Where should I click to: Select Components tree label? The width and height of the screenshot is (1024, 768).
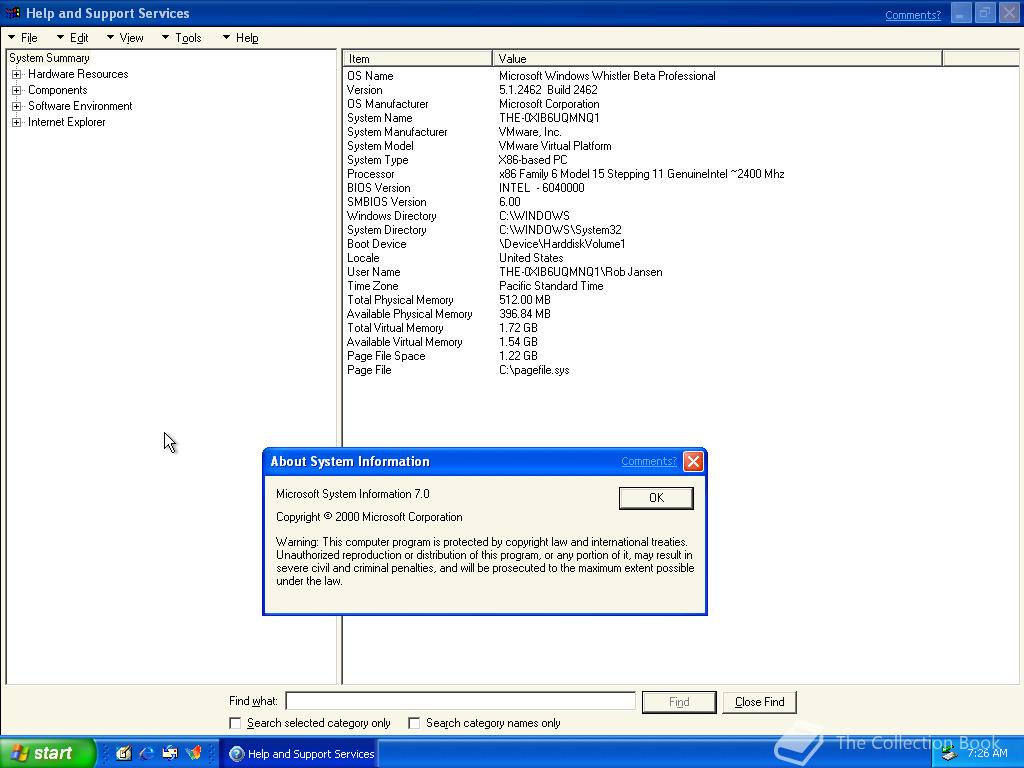(57, 90)
